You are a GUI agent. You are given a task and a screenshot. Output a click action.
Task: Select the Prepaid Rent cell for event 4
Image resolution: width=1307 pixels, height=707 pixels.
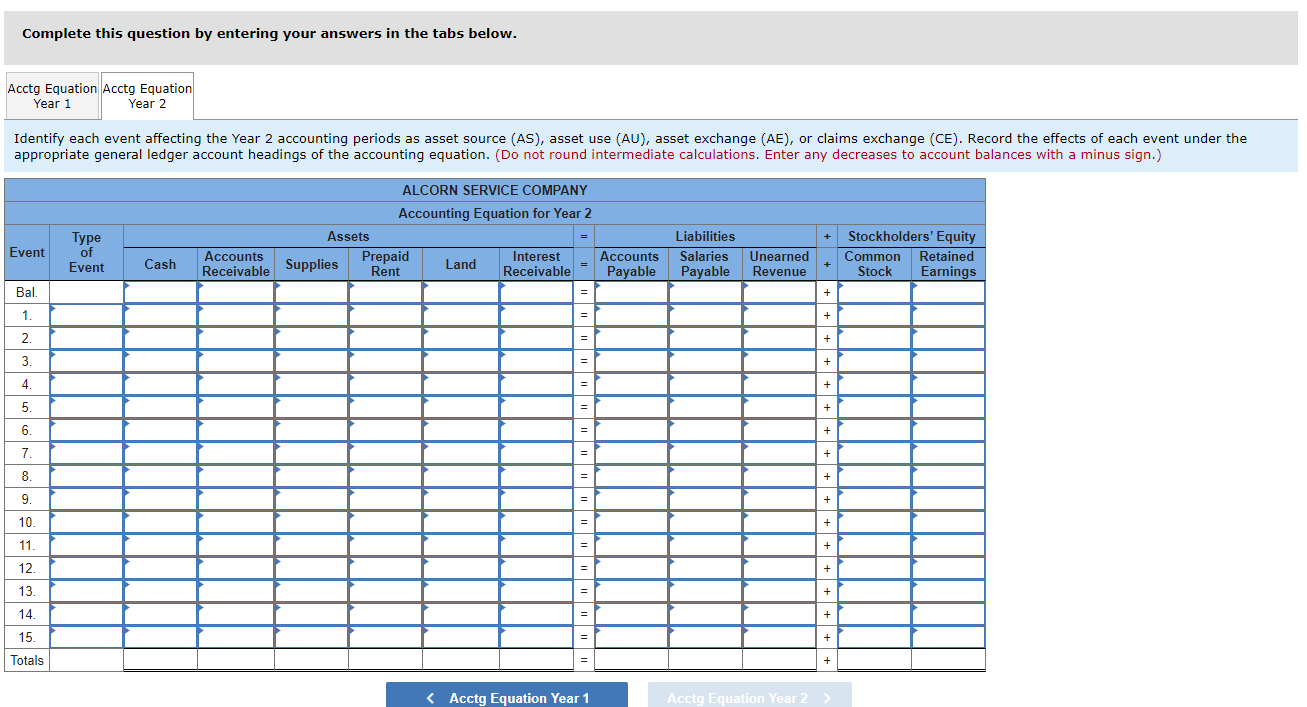pos(385,384)
